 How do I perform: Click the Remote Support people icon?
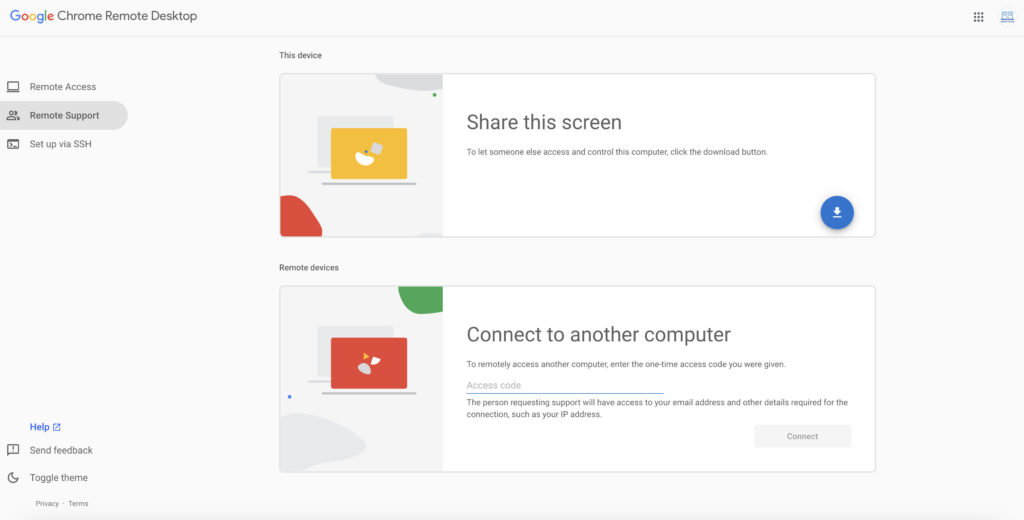(13, 116)
